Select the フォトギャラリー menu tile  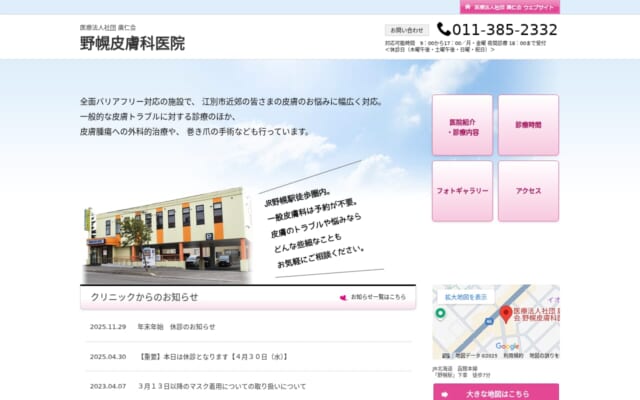pyautogui.click(x=462, y=190)
